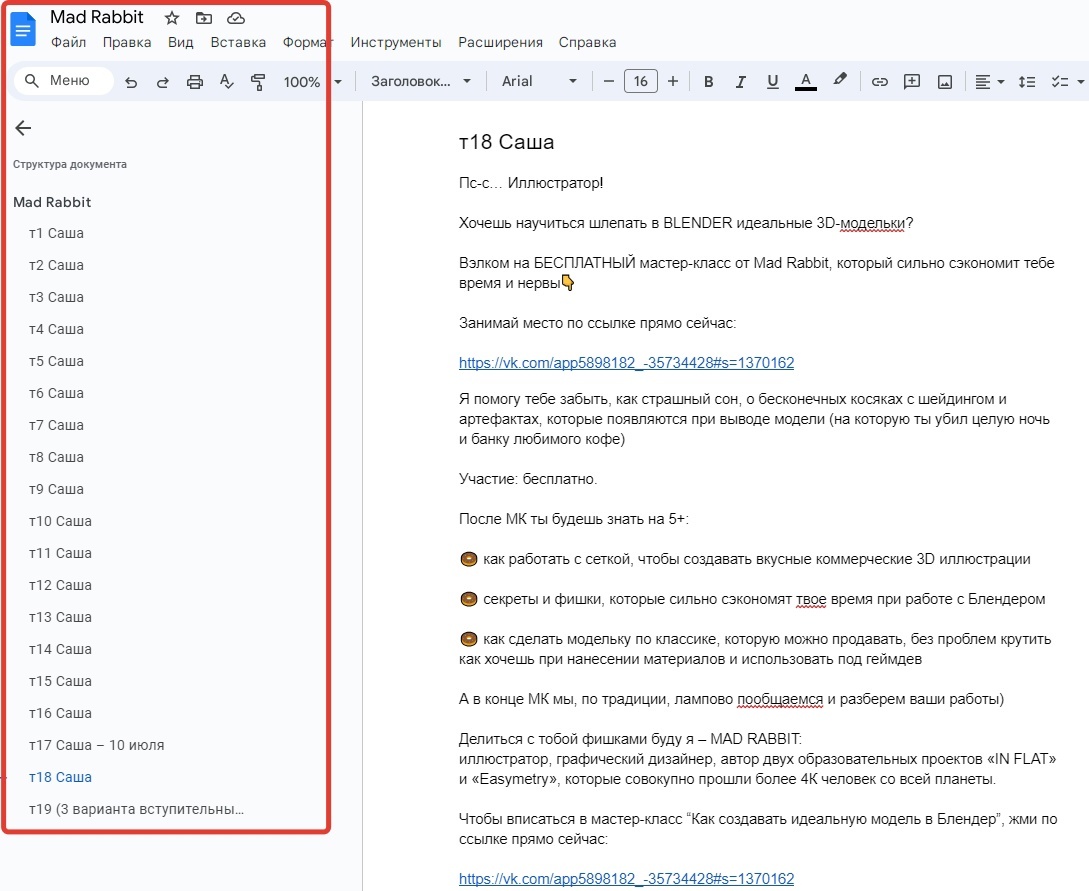1089x891 pixels.
Task: Go to outline item т1 Саша
Action: (56, 233)
